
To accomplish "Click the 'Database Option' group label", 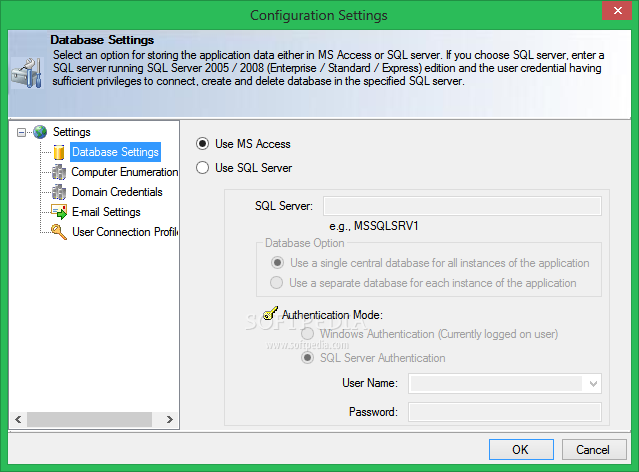I will [x=304, y=243].
